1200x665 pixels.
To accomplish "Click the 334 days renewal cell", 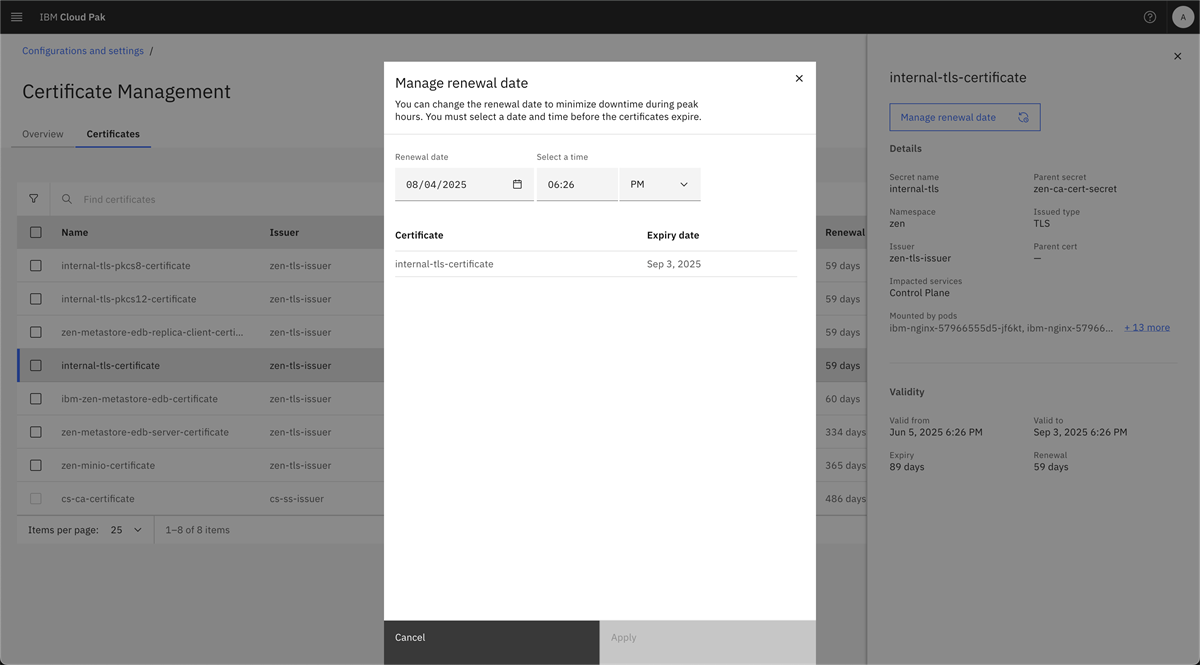I will tap(846, 432).
